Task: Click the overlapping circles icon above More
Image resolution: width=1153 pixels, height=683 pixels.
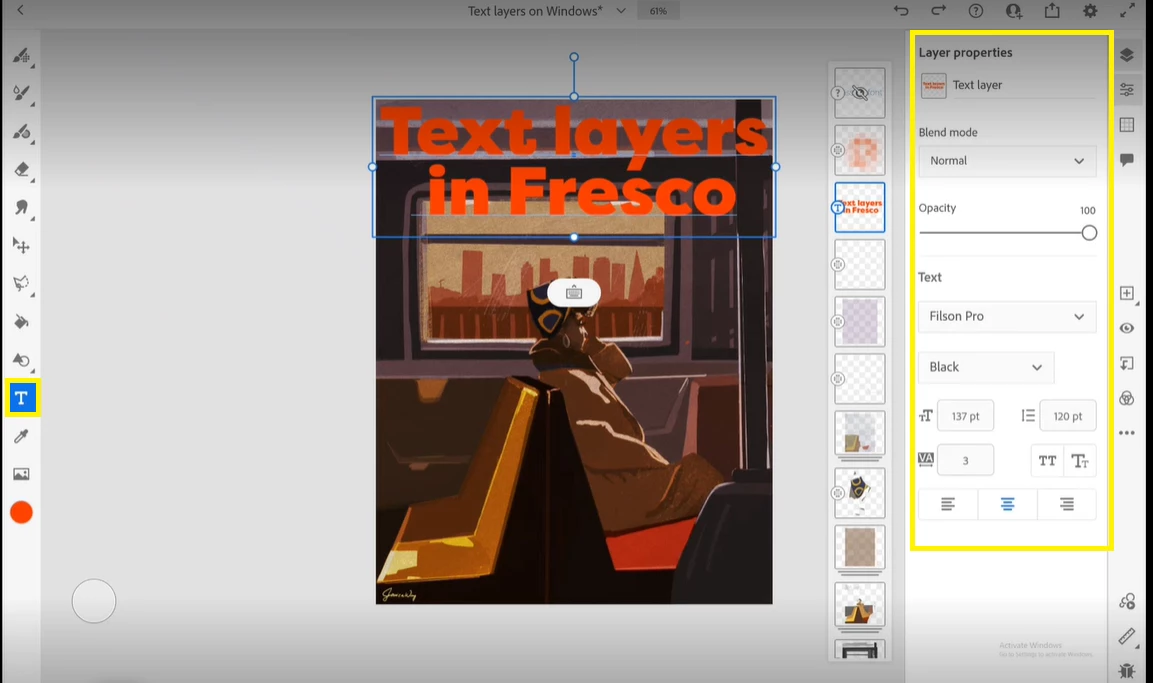Action: point(1127,398)
